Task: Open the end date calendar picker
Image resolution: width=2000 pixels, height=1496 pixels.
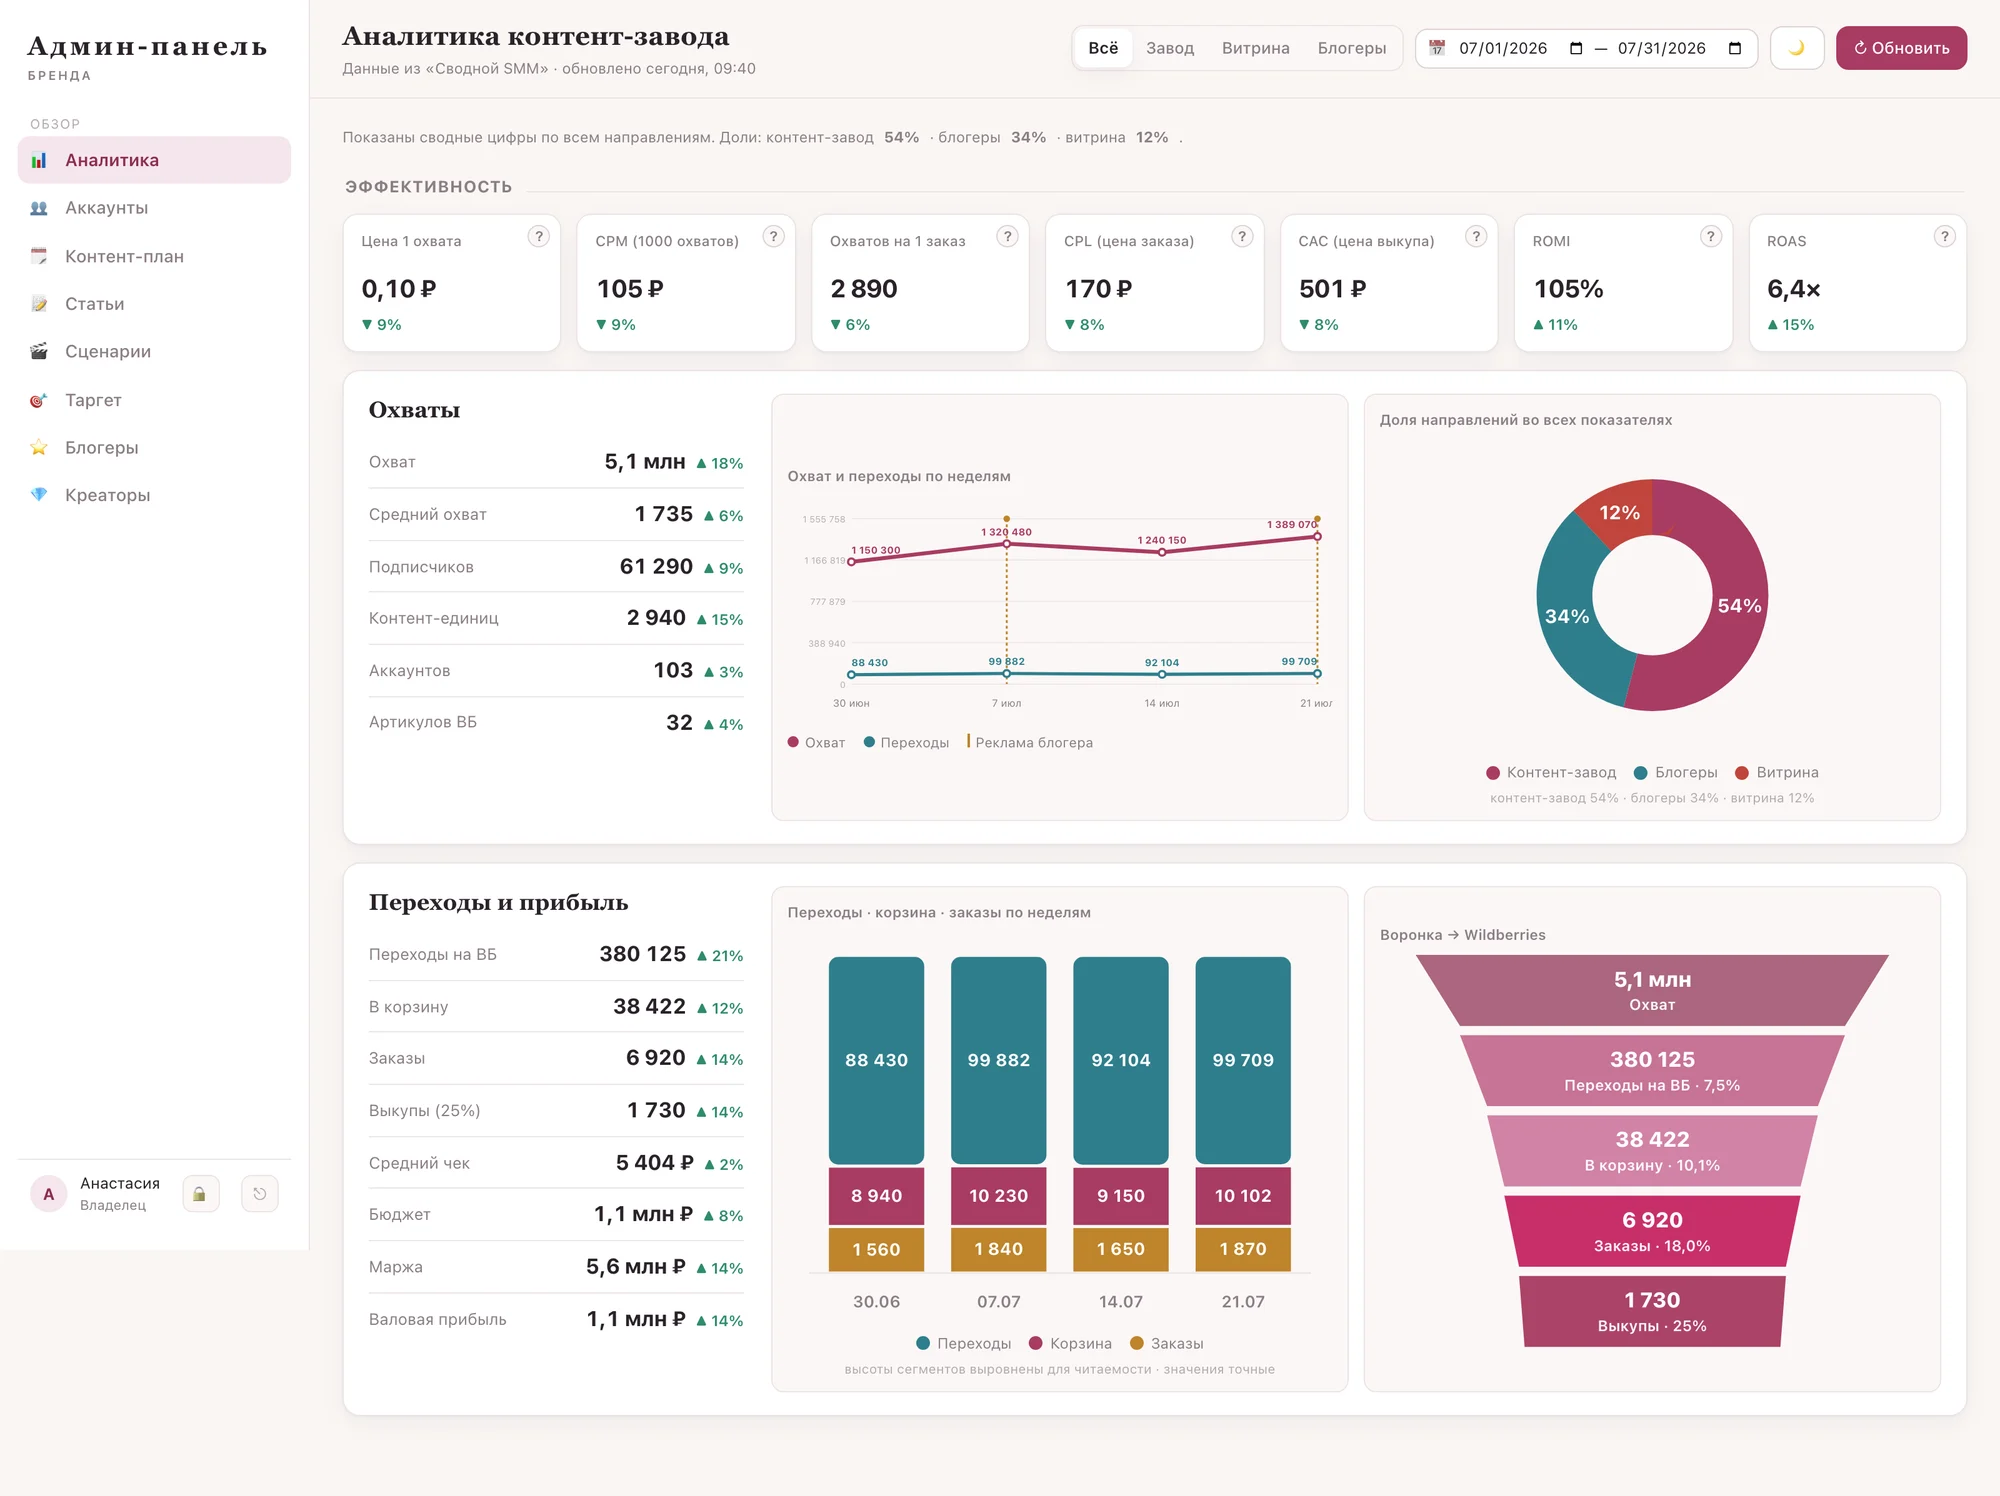Action: coord(1735,48)
